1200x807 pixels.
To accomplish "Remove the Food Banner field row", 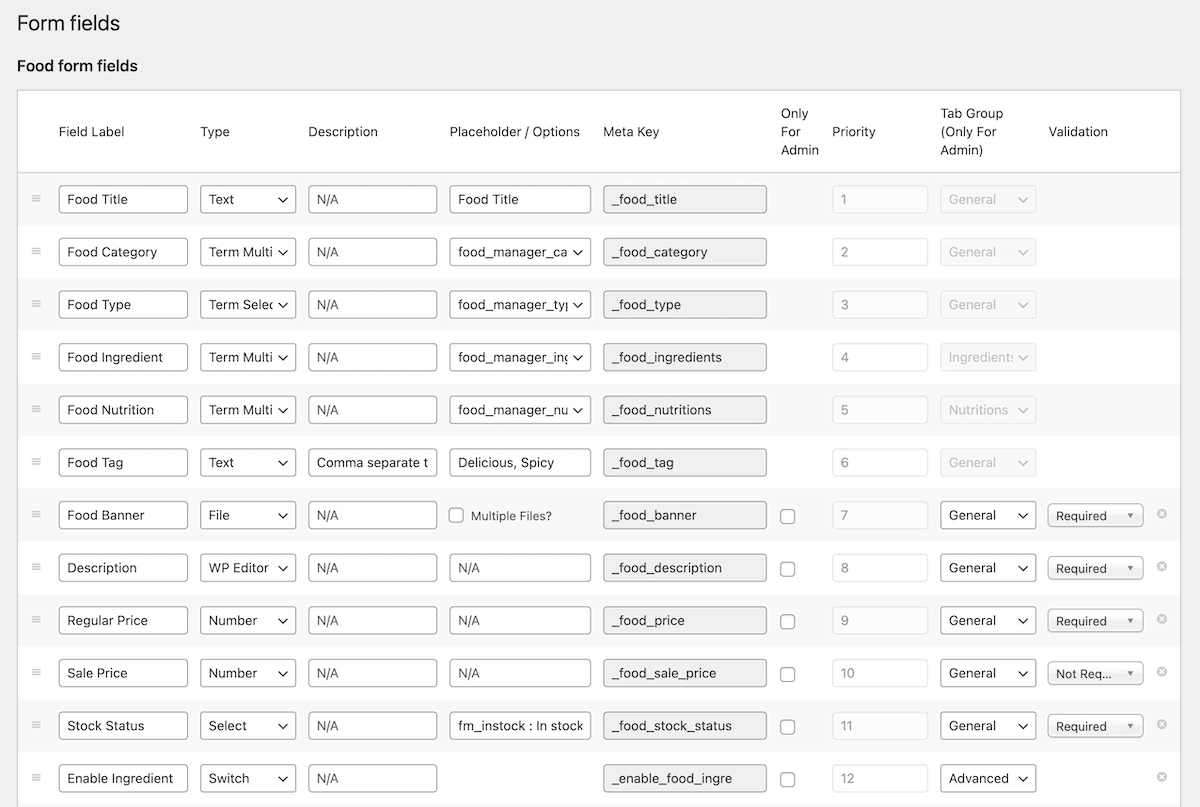I will (1162, 514).
